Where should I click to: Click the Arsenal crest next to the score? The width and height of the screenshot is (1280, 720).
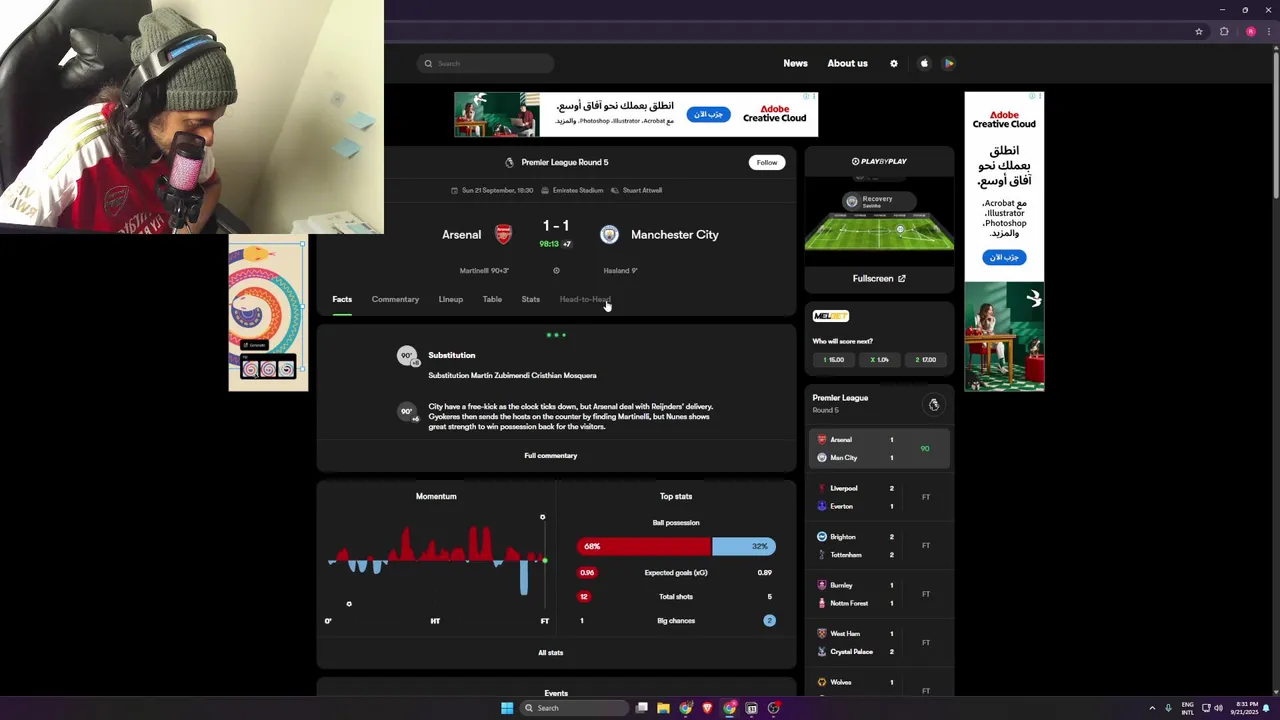pos(504,235)
